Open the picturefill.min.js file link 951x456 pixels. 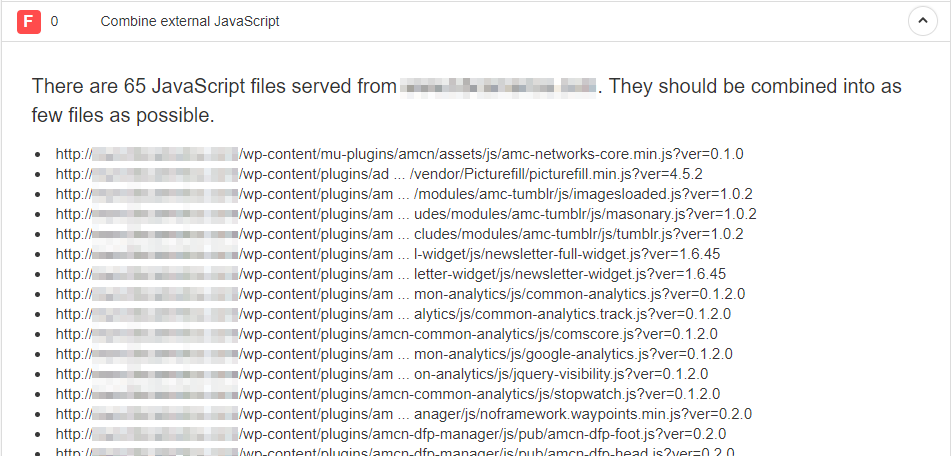(x=379, y=174)
